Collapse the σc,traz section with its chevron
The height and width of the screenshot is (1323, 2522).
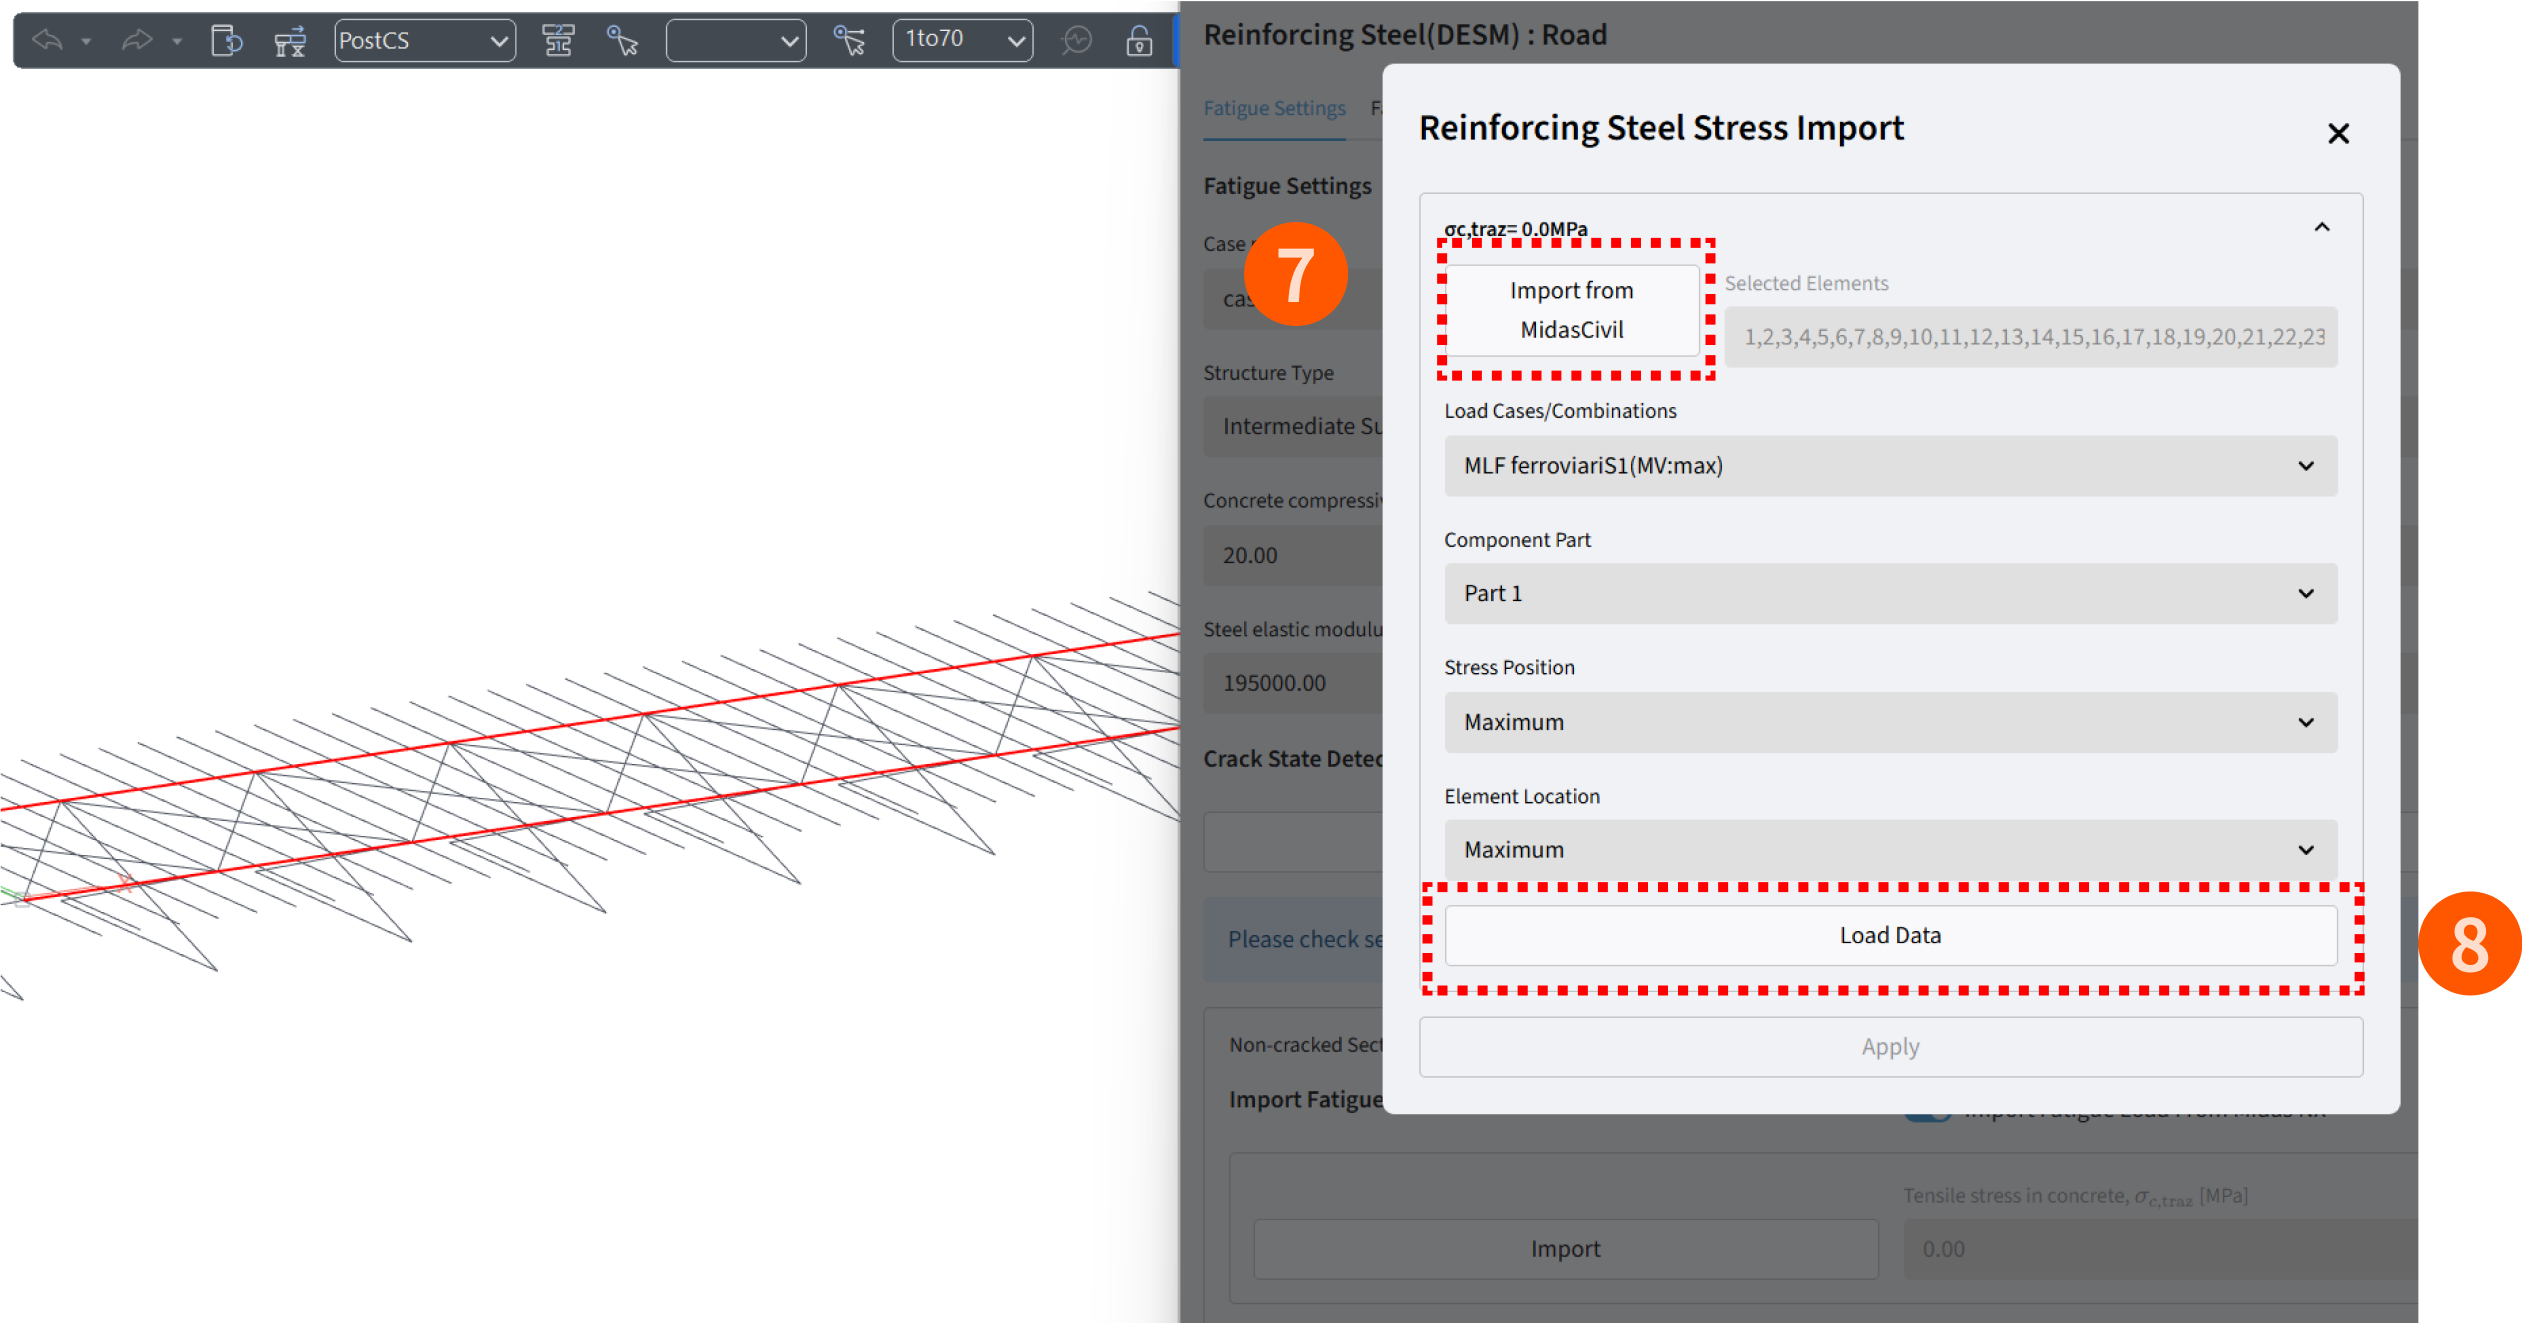[2322, 227]
